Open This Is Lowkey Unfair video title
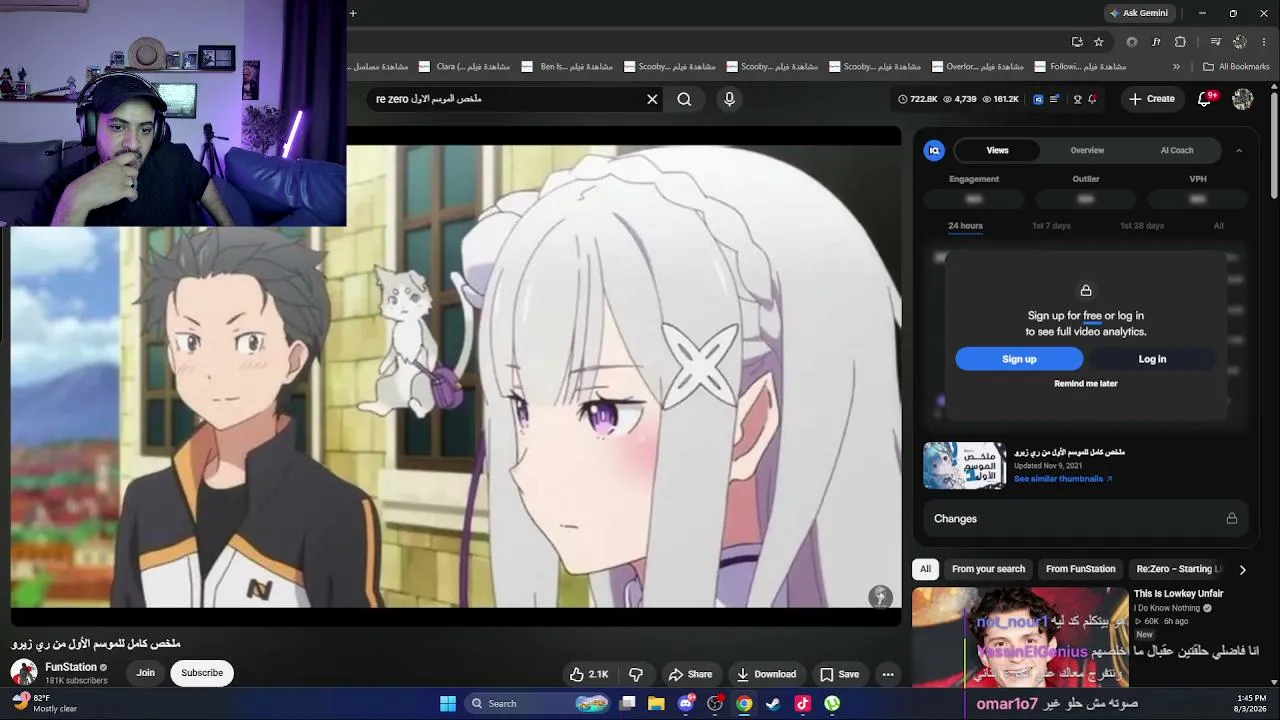1280x720 pixels. tap(1178, 594)
